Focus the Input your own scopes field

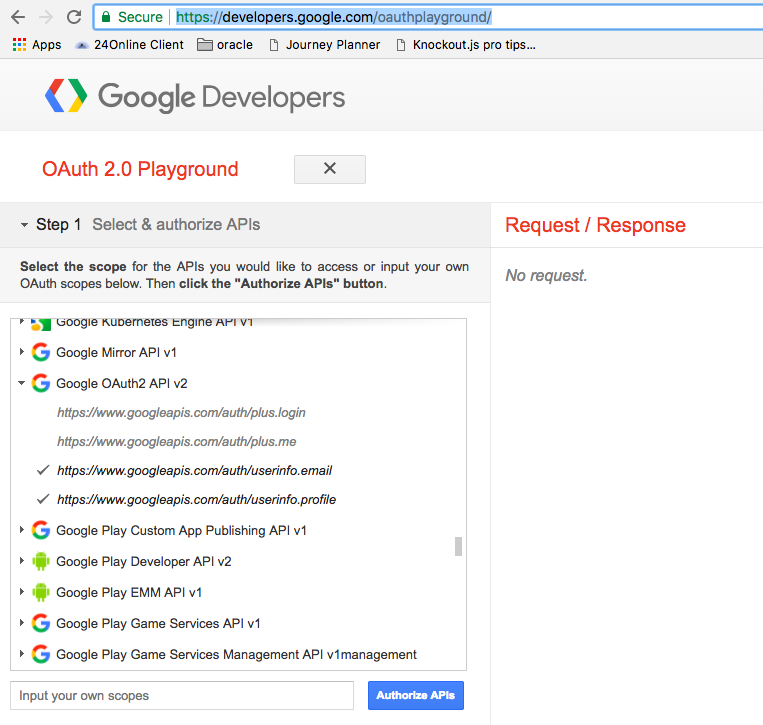pos(182,695)
